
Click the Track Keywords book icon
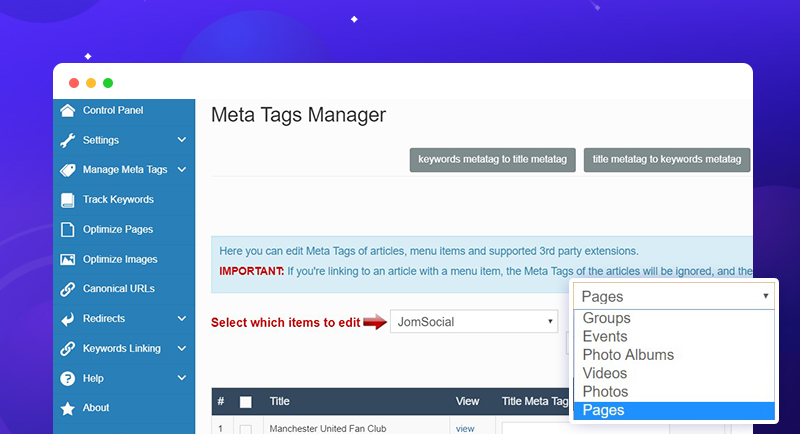tap(67, 200)
